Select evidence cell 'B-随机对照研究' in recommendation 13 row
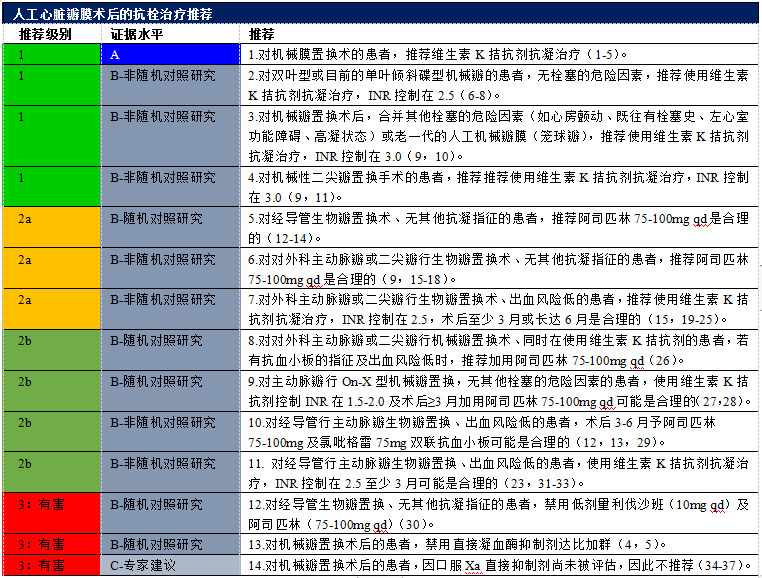Image resolution: width=762 pixels, height=578 pixels. (171, 544)
